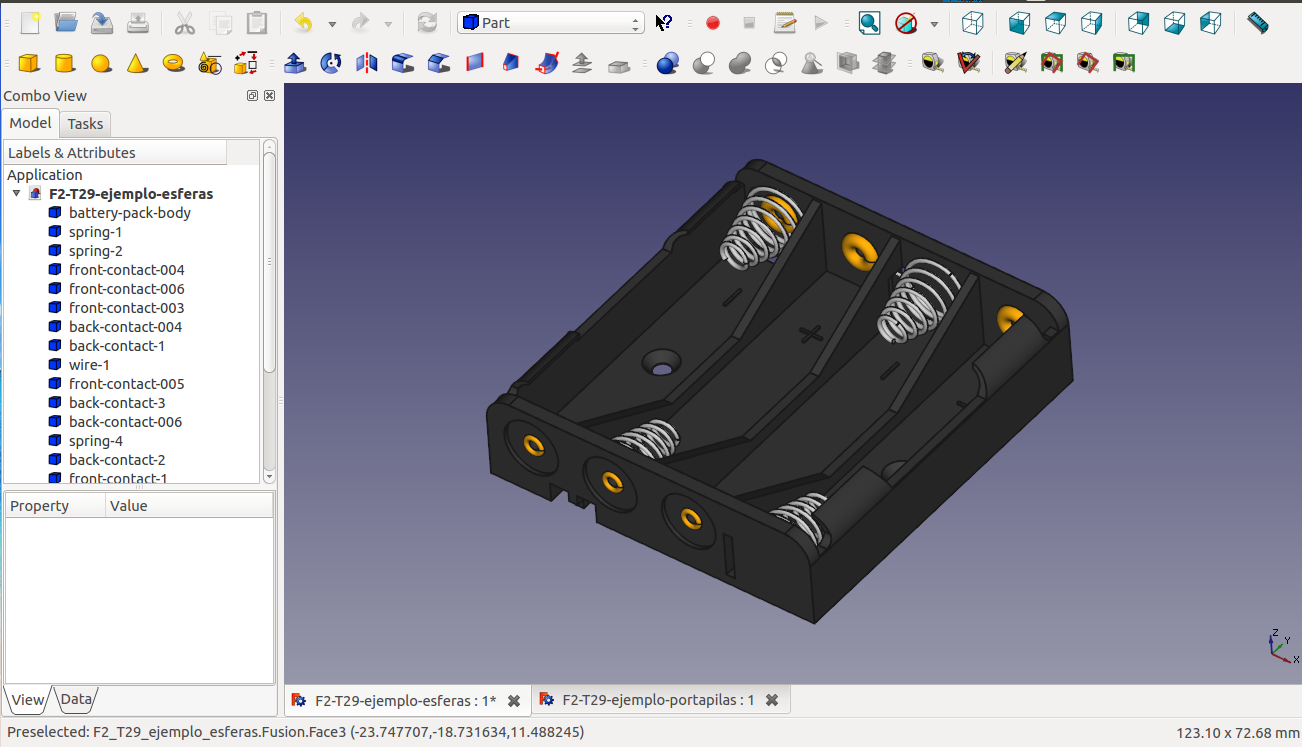Switch to the Tasks tab
Viewport: 1302px width, 747px height.
click(x=85, y=124)
